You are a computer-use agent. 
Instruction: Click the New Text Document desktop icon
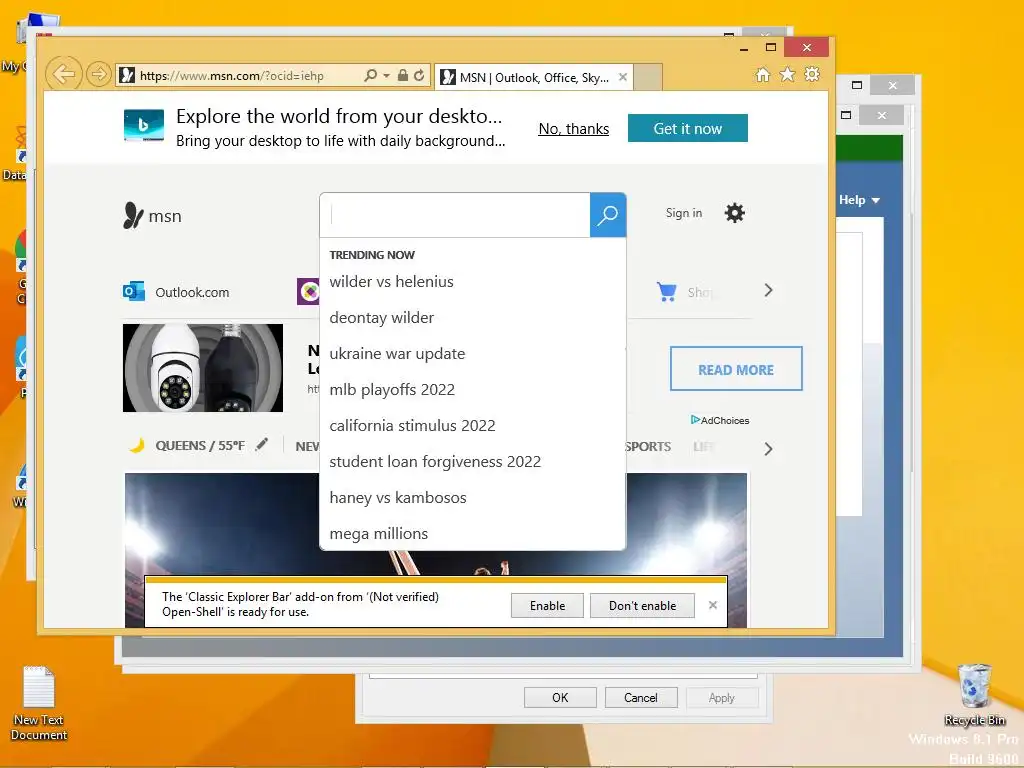point(39,702)
